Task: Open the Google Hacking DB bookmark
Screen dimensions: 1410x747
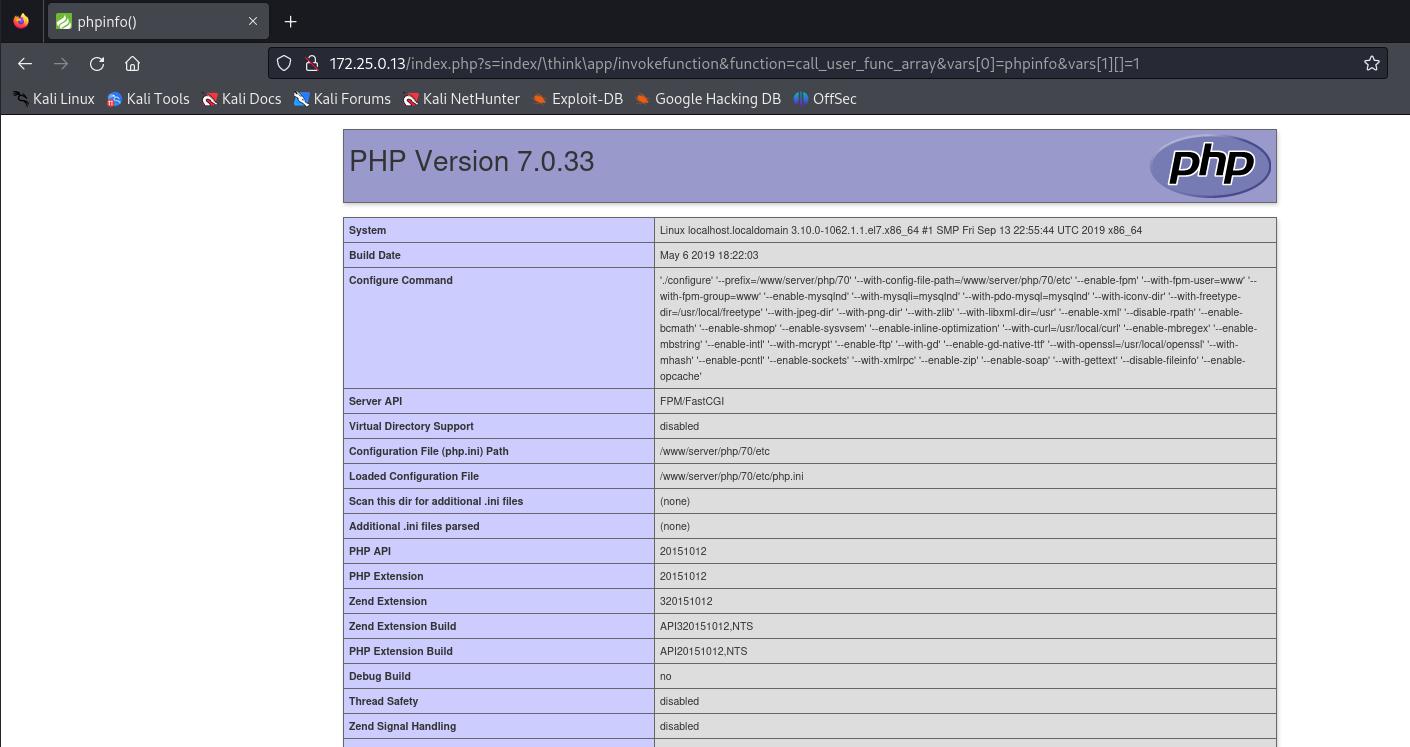Action: click(x=707, y=98)
